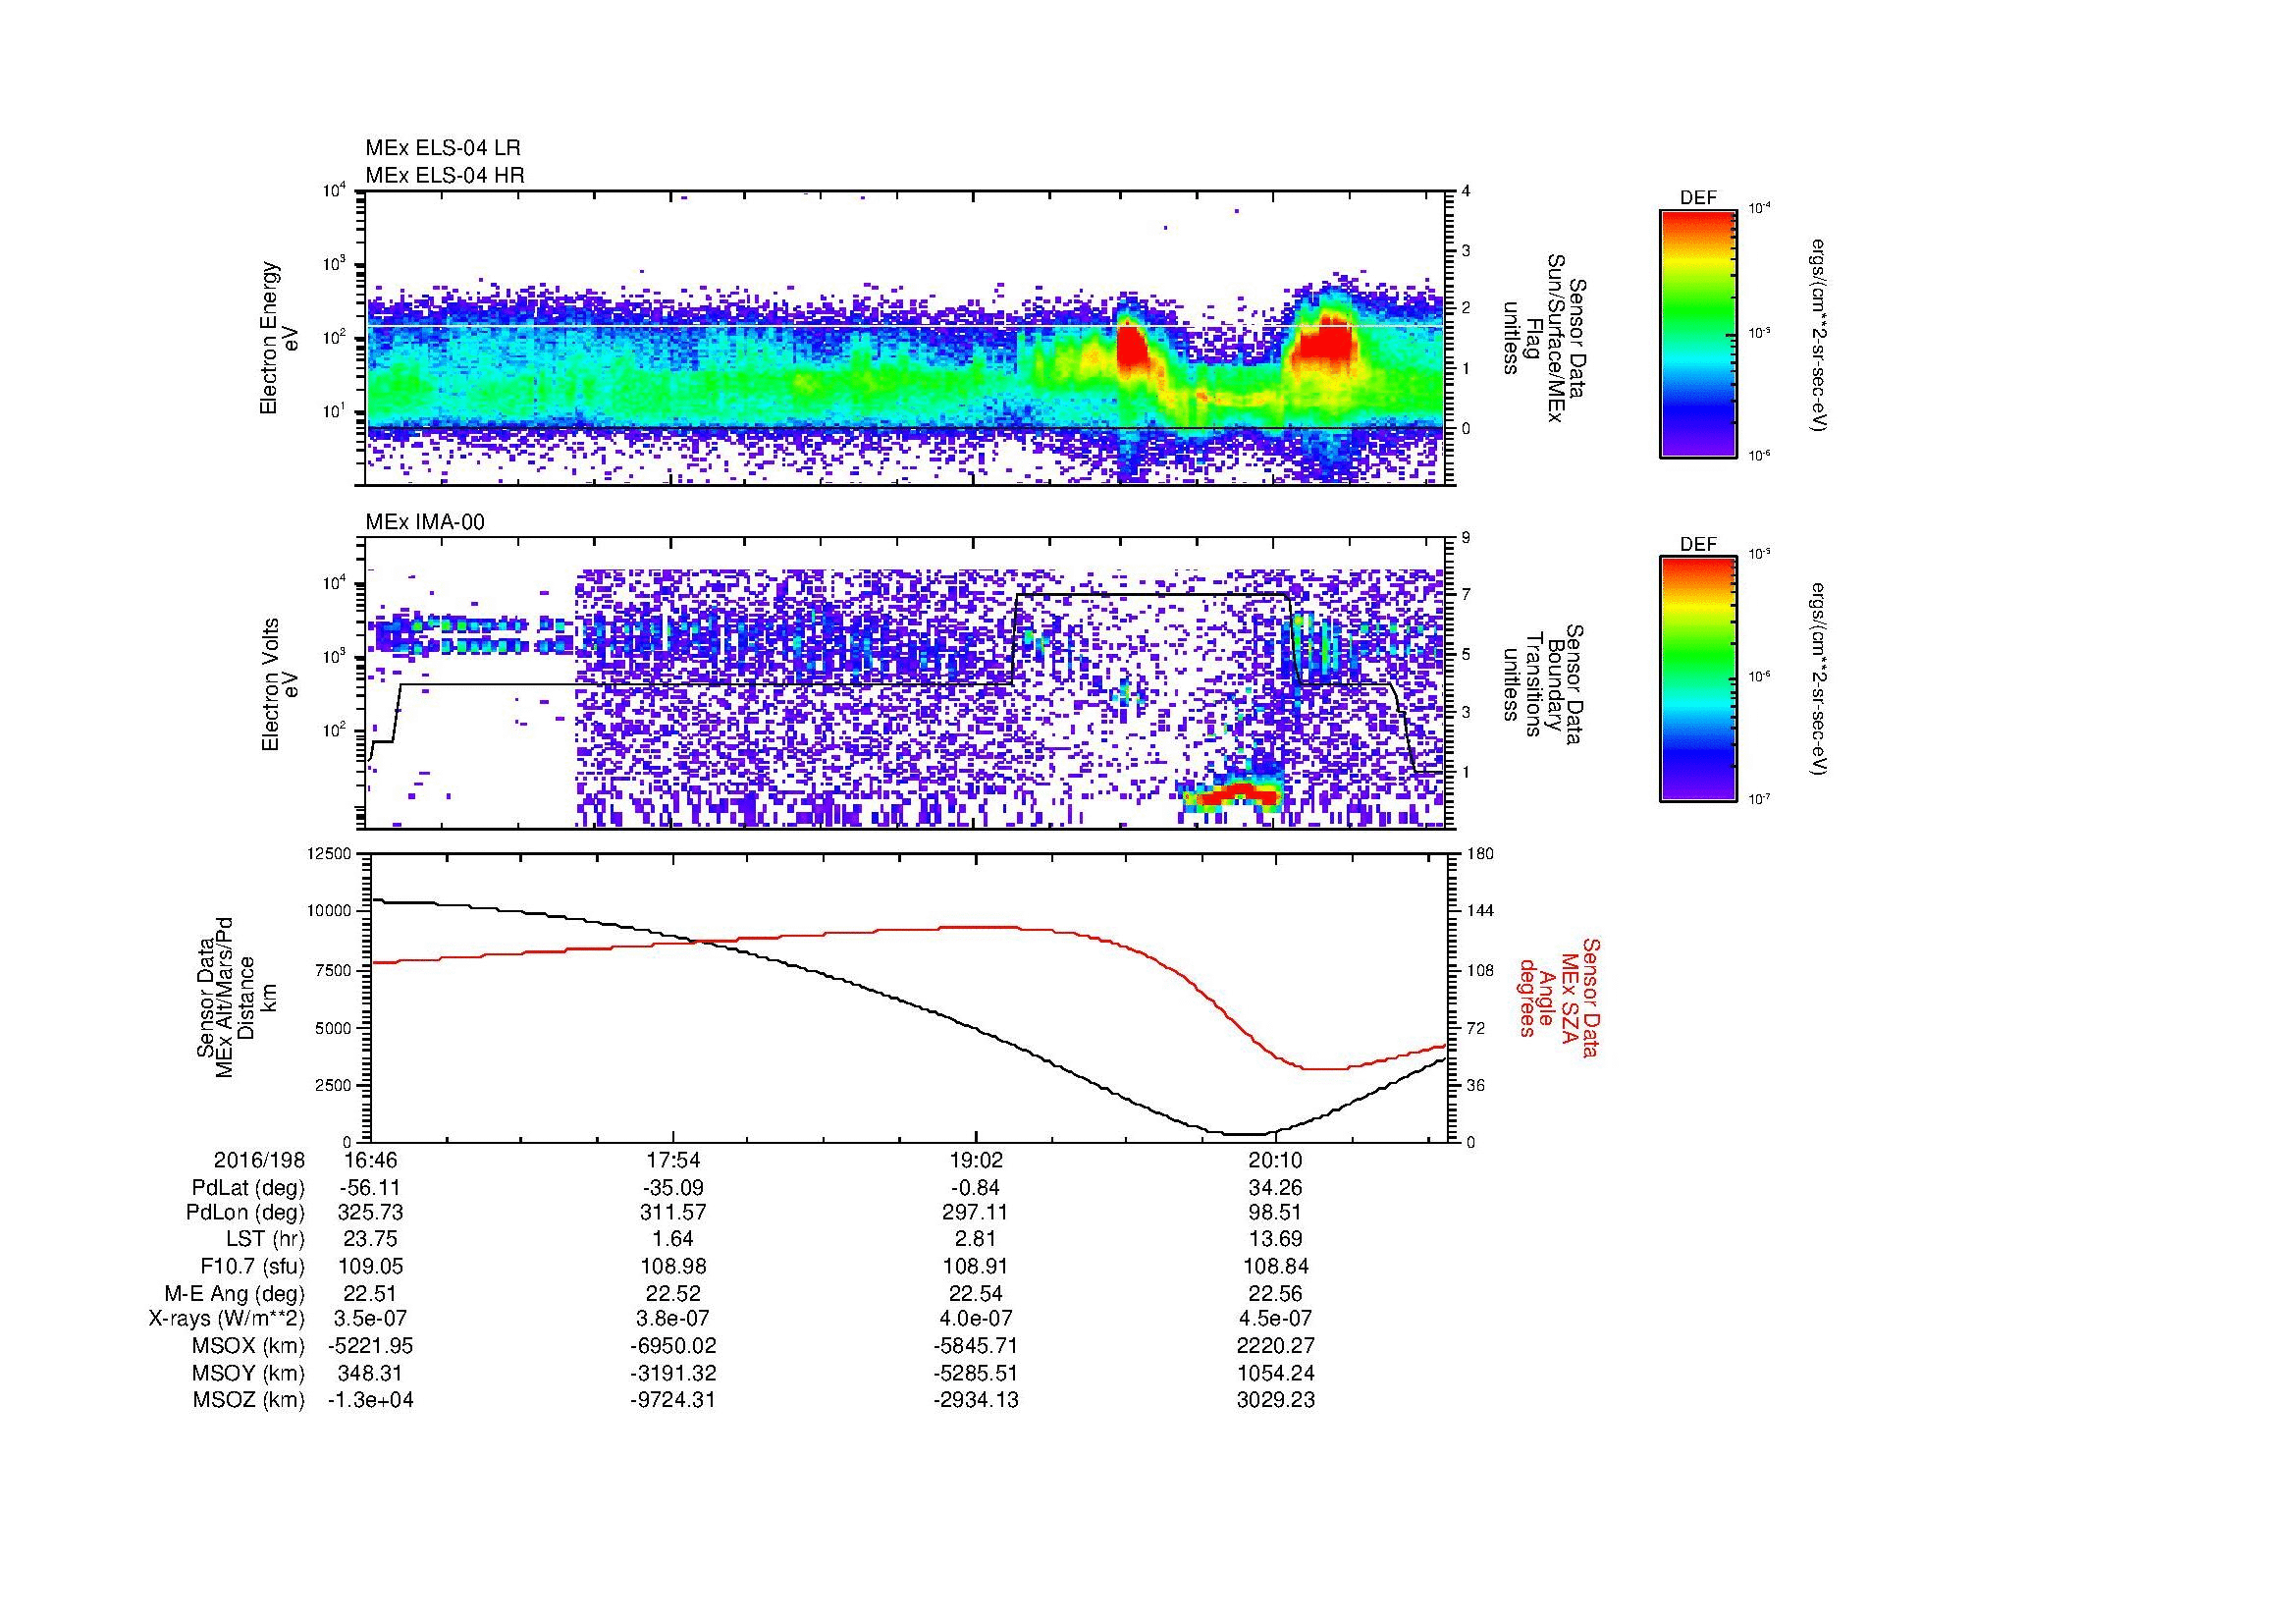Click the '180' SZA axis tick label
Viewport: 2296px width, 1623px height.
click(1482, 854)
